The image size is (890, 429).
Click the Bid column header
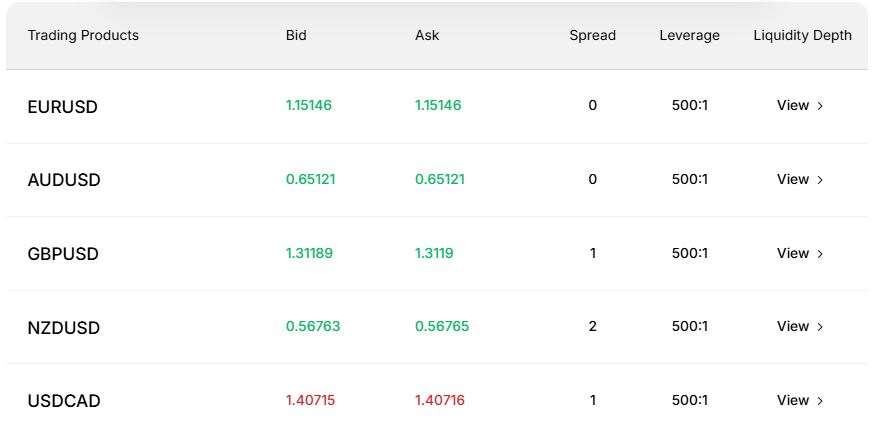pos(296,35)
